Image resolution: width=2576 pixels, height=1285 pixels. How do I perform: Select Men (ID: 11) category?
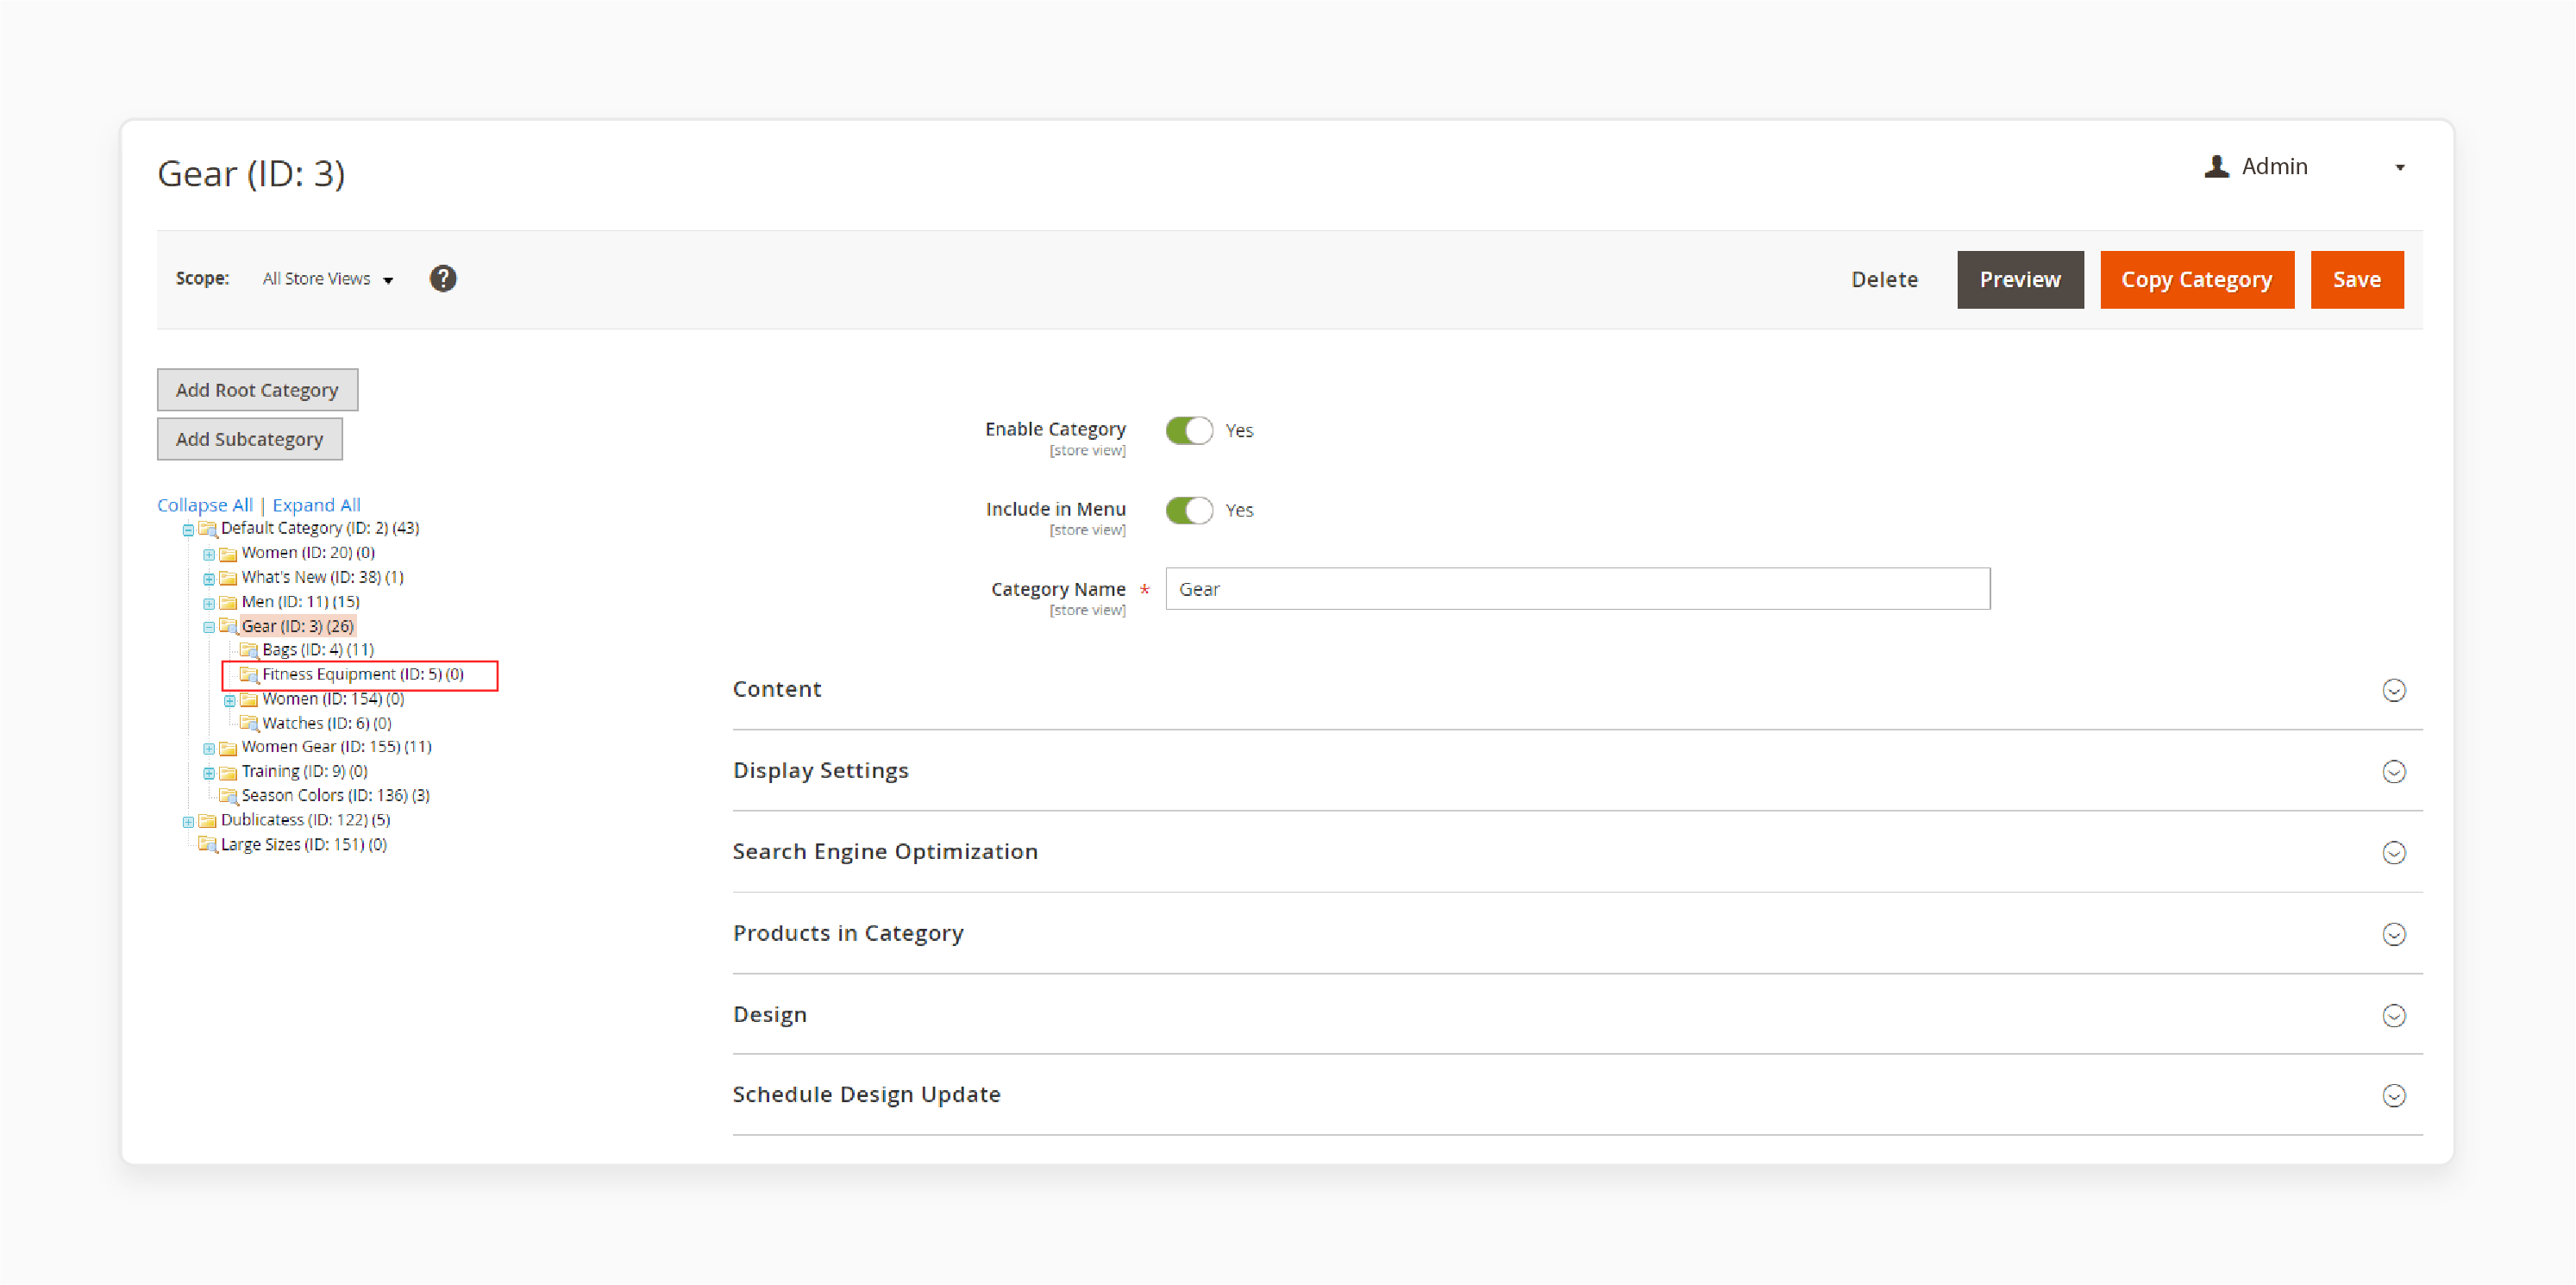[300, 602]
